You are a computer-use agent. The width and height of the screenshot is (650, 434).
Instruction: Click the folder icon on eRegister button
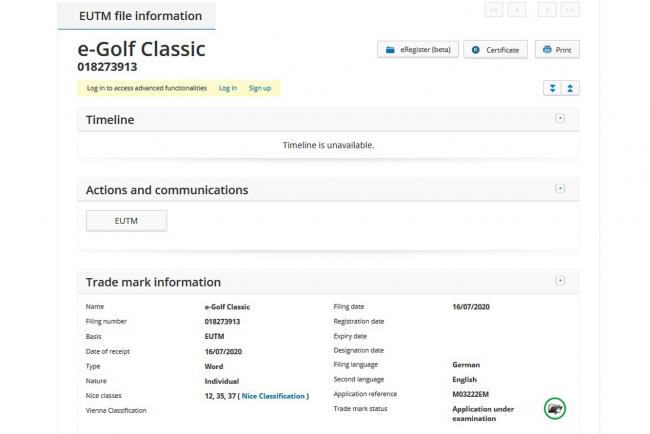[x=390, y=50]
